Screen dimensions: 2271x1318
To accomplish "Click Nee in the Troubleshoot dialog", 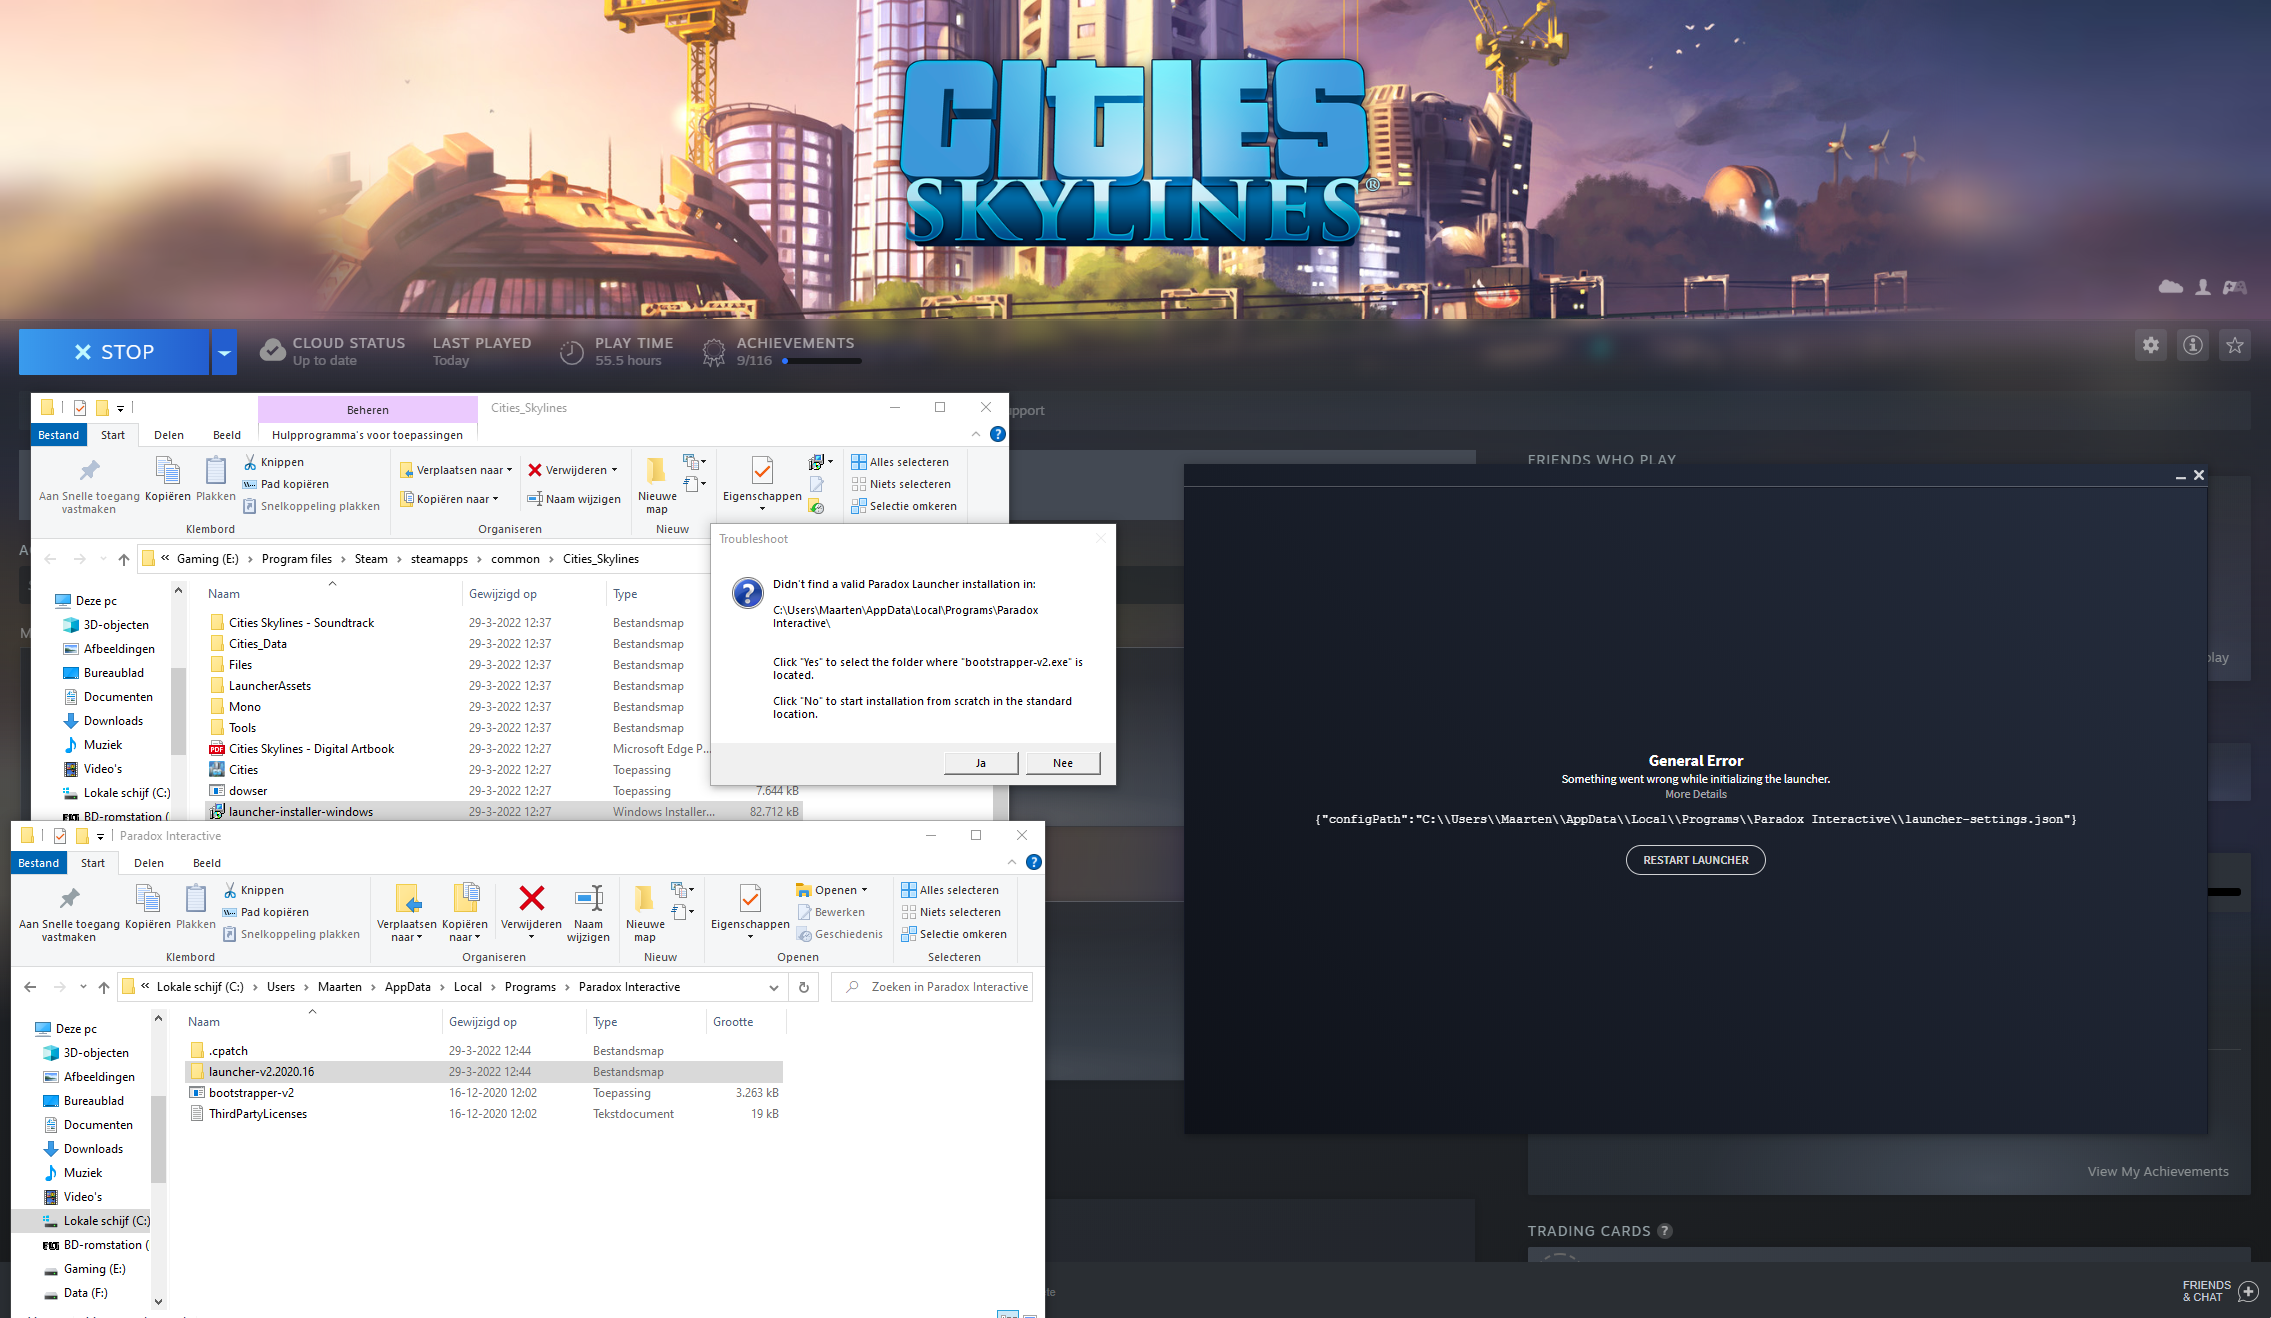I will 1063,763.
